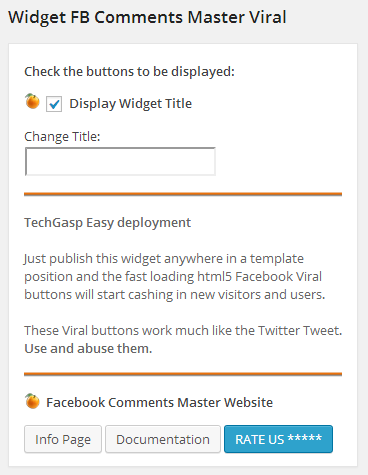Open the Documentation button
This screenshot has height=475, width=368.
tap(163, 439)
